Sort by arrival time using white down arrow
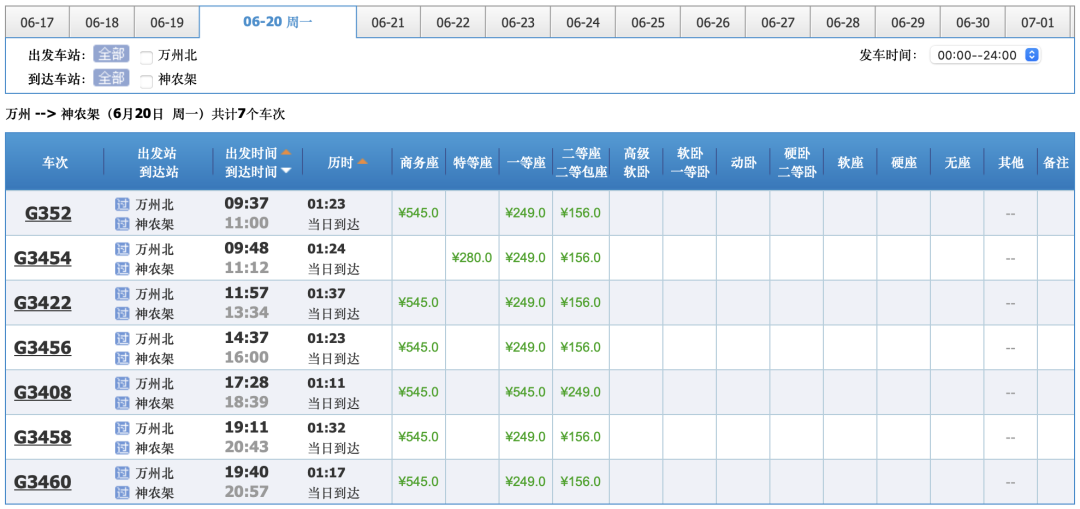 click(286, 171)
